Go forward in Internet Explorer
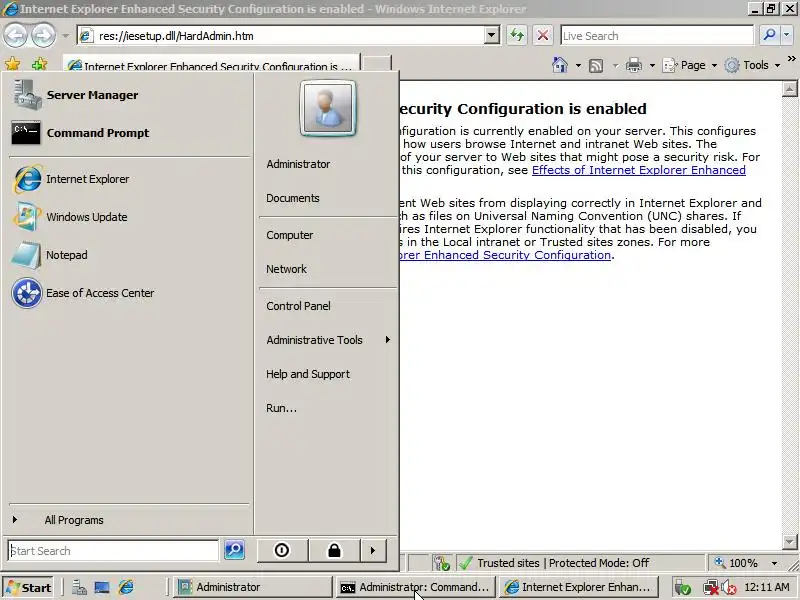 coord(43,35)
